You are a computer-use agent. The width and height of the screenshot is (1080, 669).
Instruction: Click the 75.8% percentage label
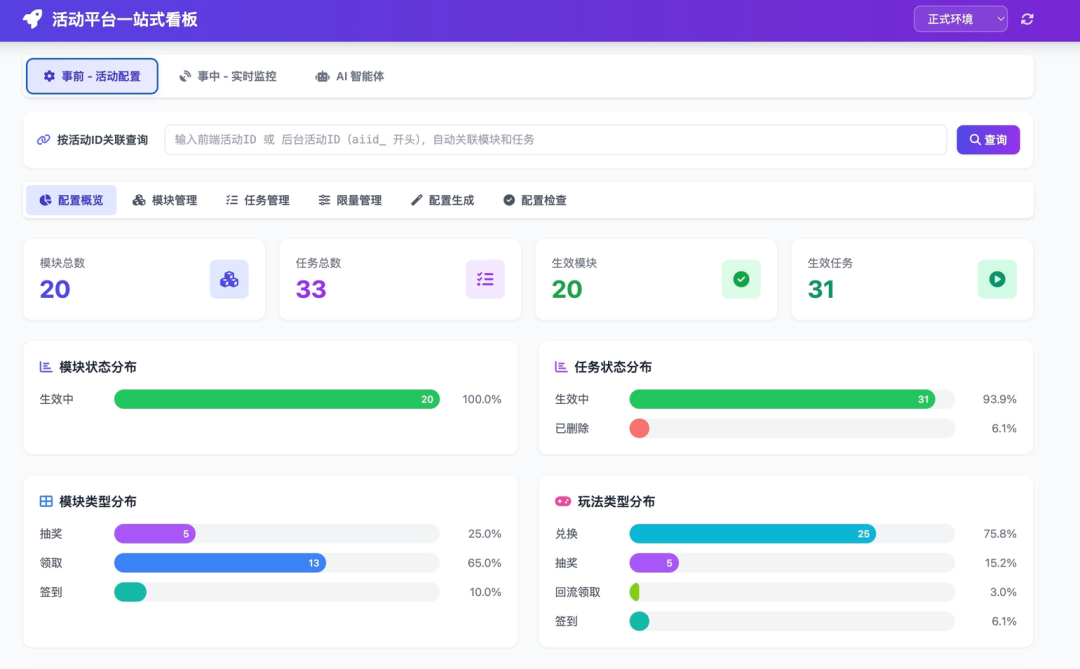[x=1000, y=533]
